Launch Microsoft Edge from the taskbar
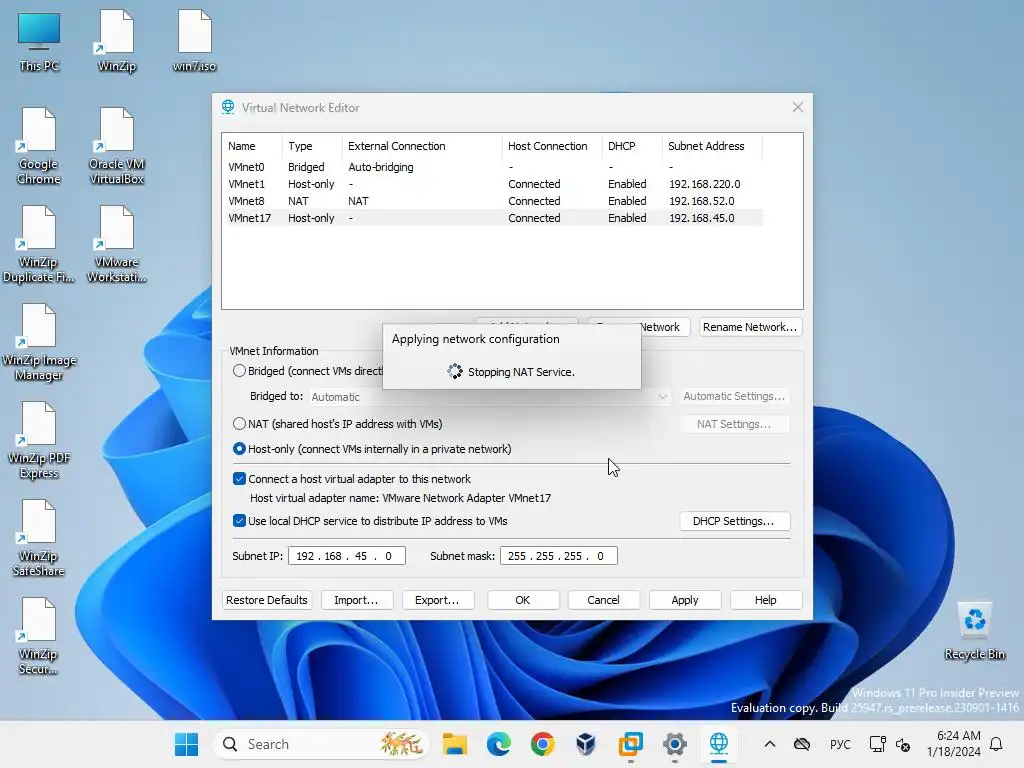Screen dimensions: 1024x768 click(498, 744)
